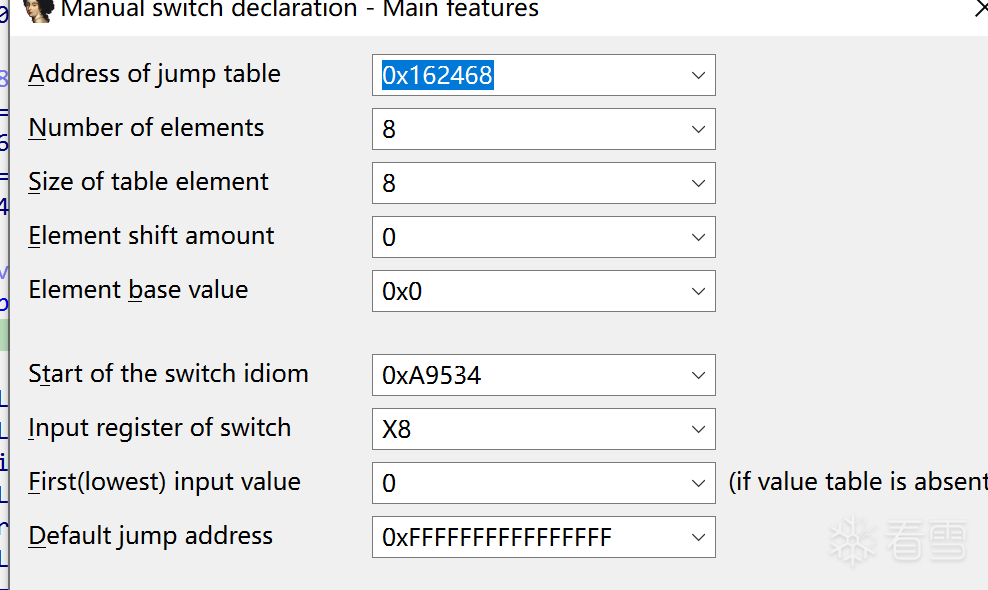Expand Address of jump table dropdown
The width and height of the screenshot is (988, 590).
pos(698,75)
